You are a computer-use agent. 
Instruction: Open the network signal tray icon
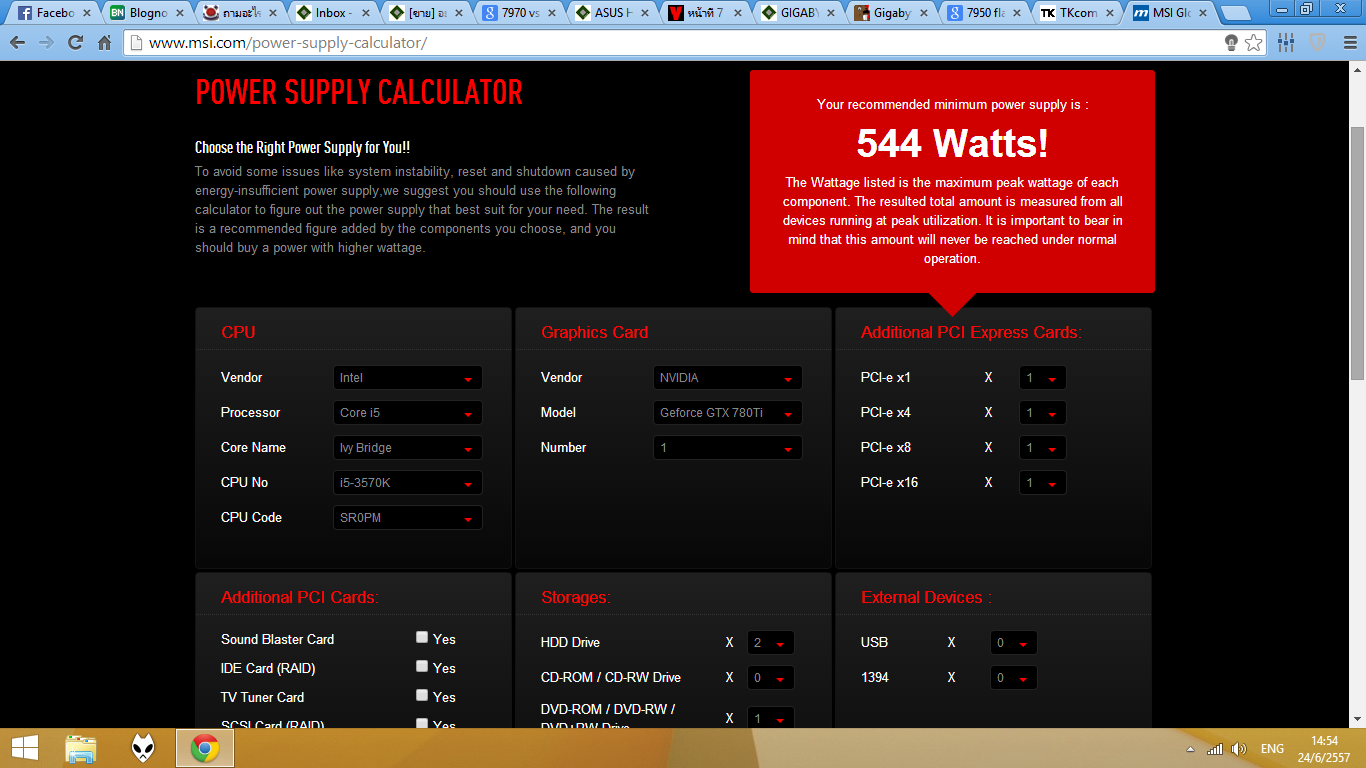tap(1214, 749)
